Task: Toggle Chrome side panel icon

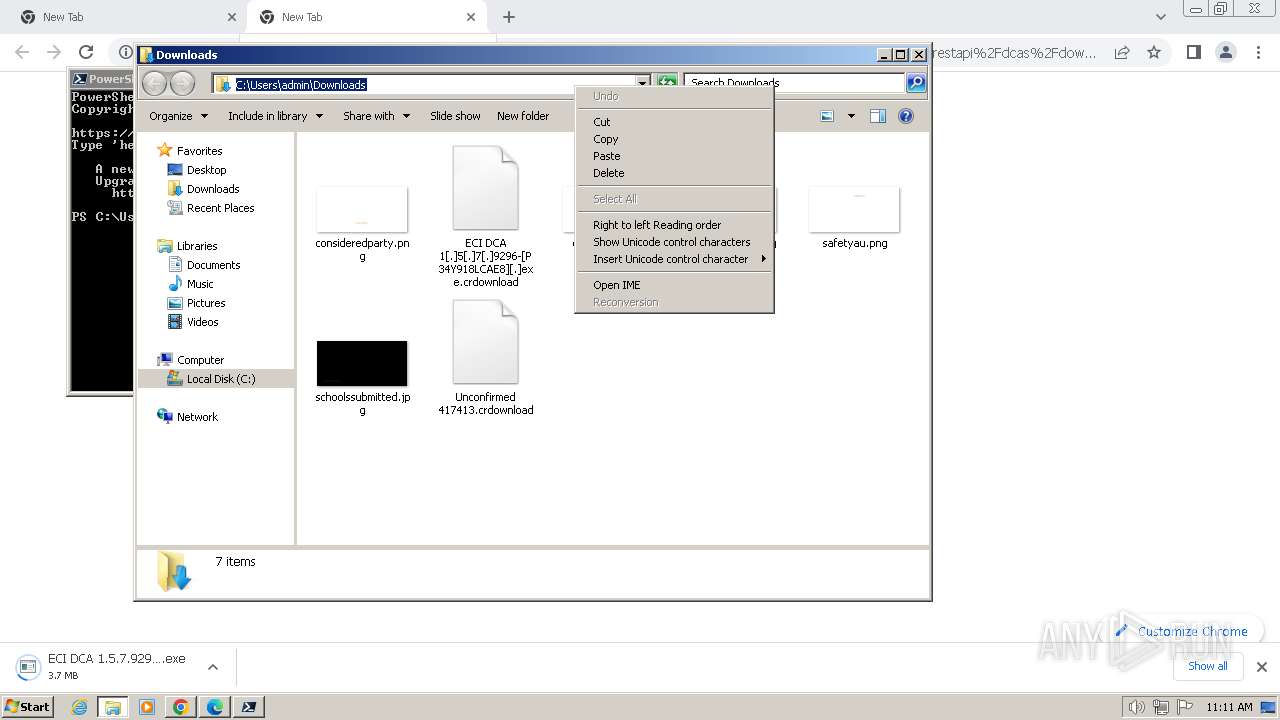Action: [1193, 52]
